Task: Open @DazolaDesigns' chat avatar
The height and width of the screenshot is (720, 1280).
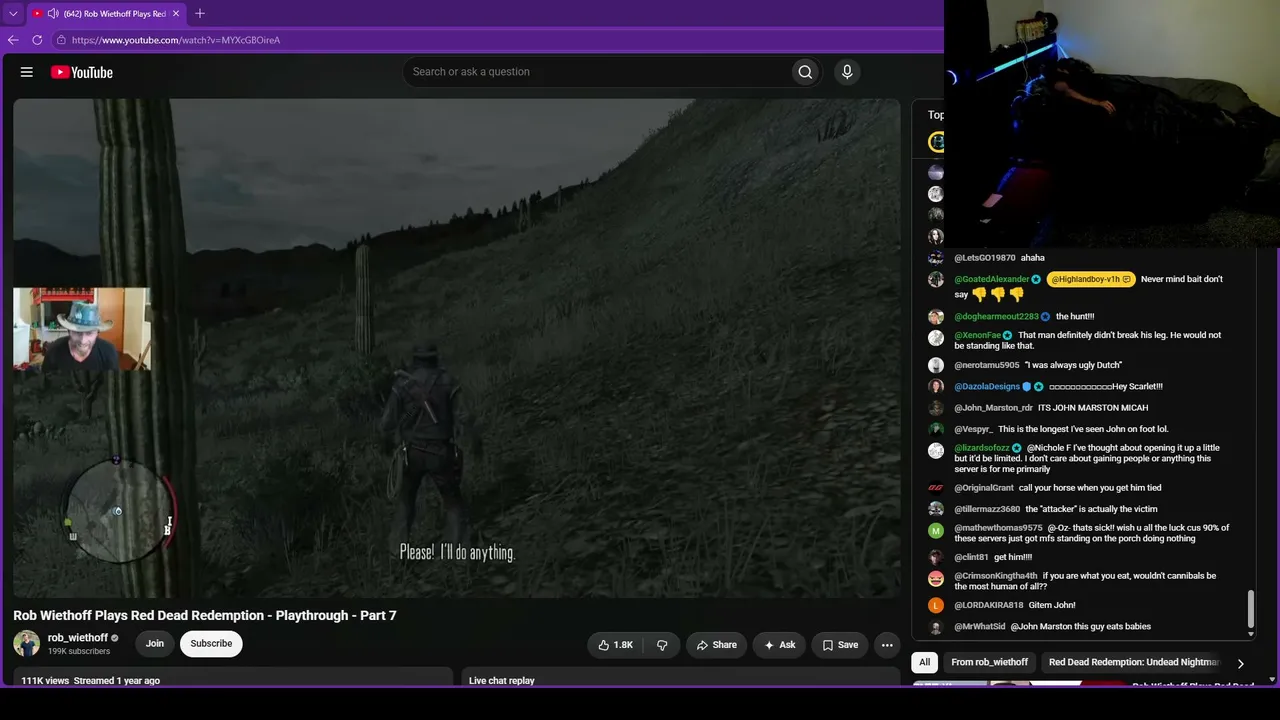Action: [936, 387]
